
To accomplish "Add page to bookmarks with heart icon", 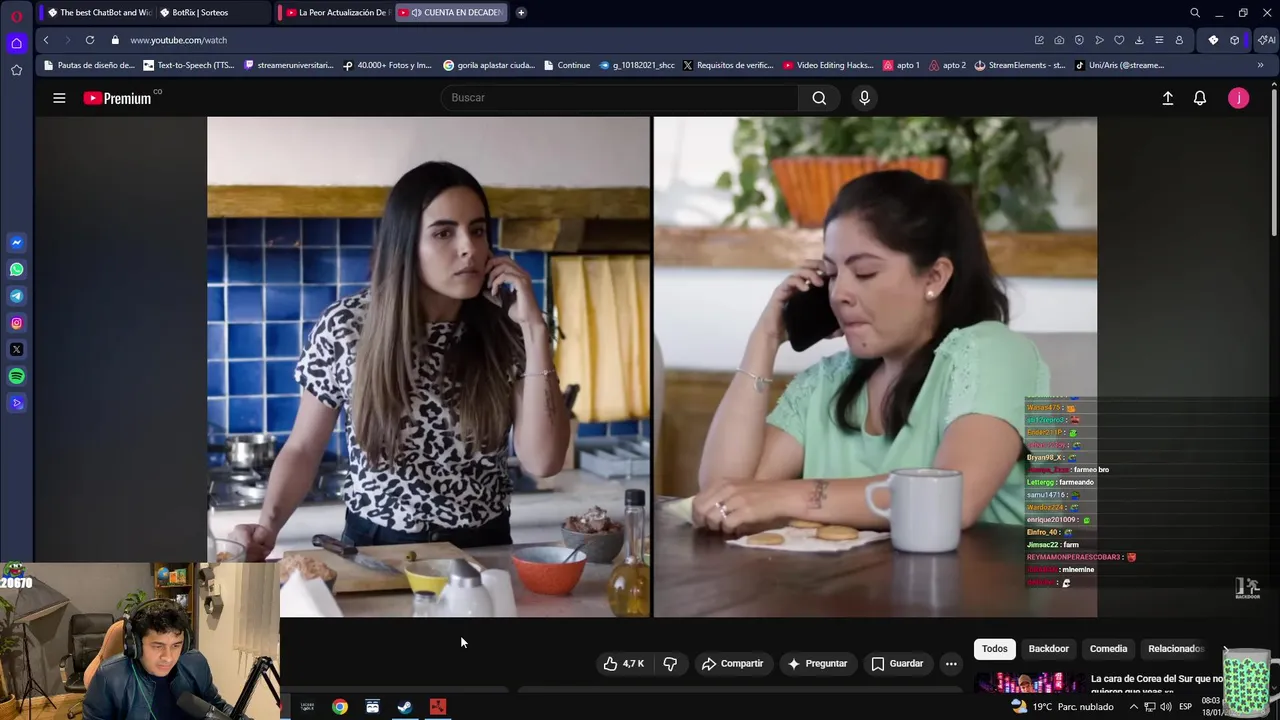I will (1119, 40).
